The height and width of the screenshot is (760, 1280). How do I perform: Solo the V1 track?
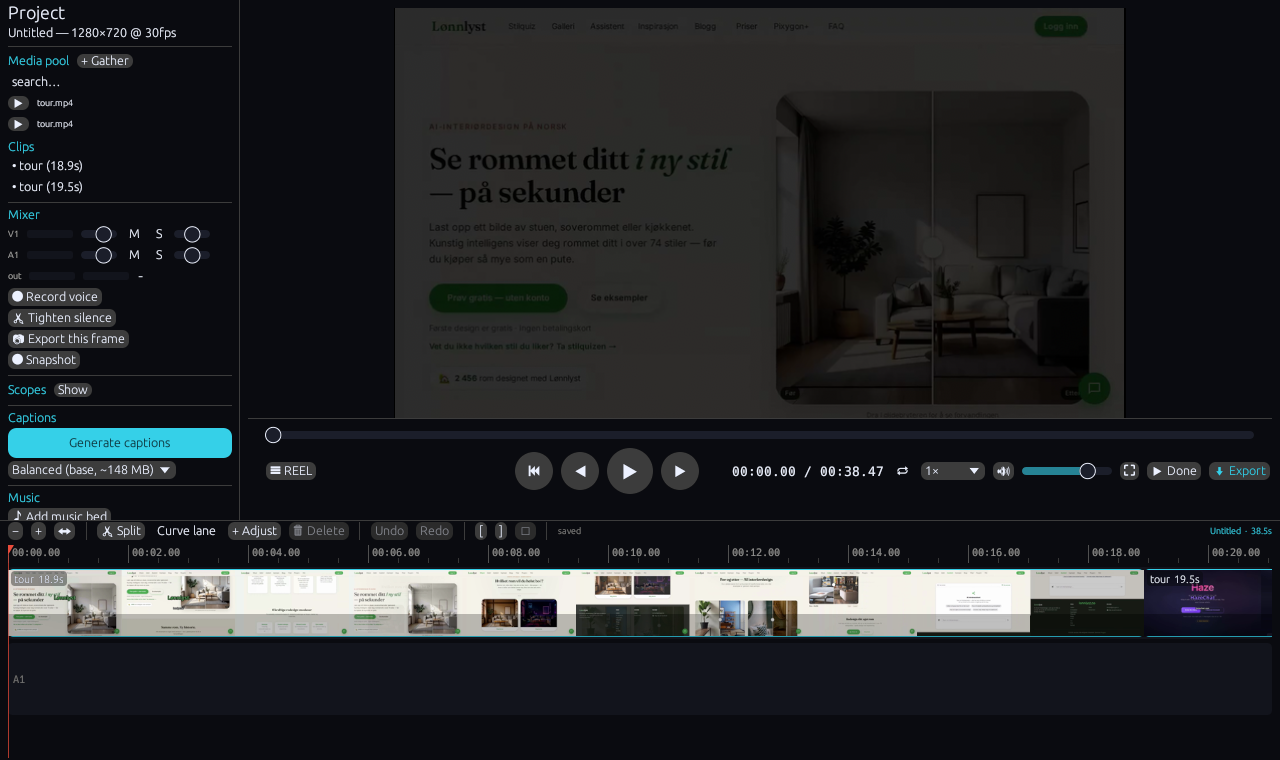click(159, 234)
